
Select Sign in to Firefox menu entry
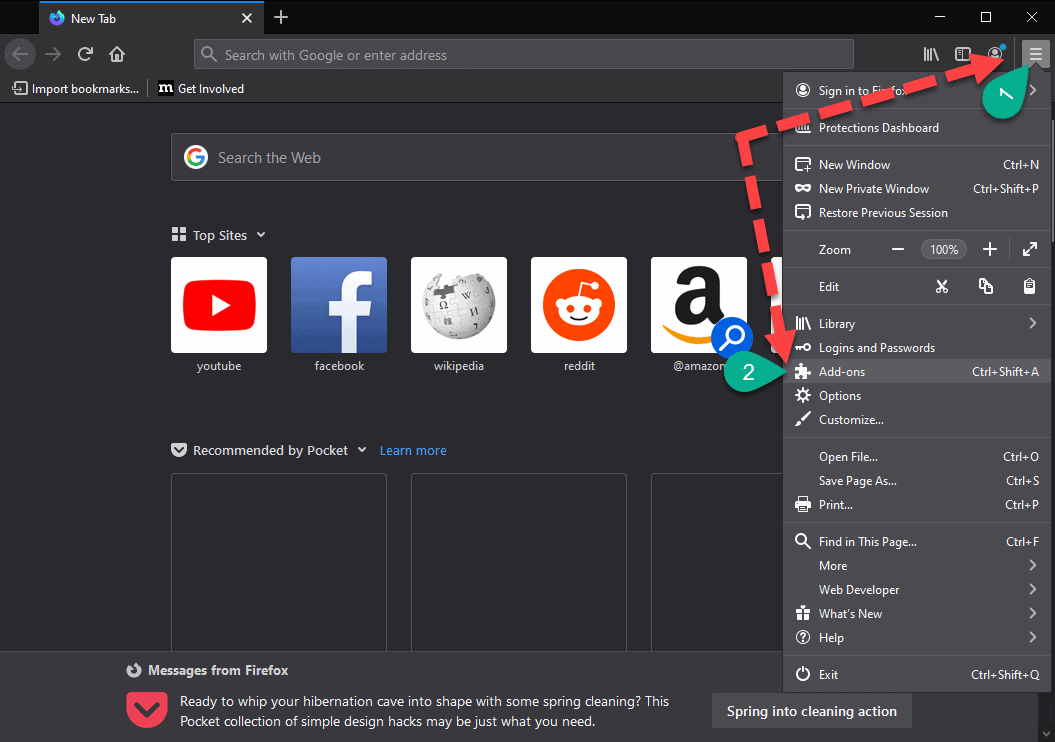[x=916, y=90]
